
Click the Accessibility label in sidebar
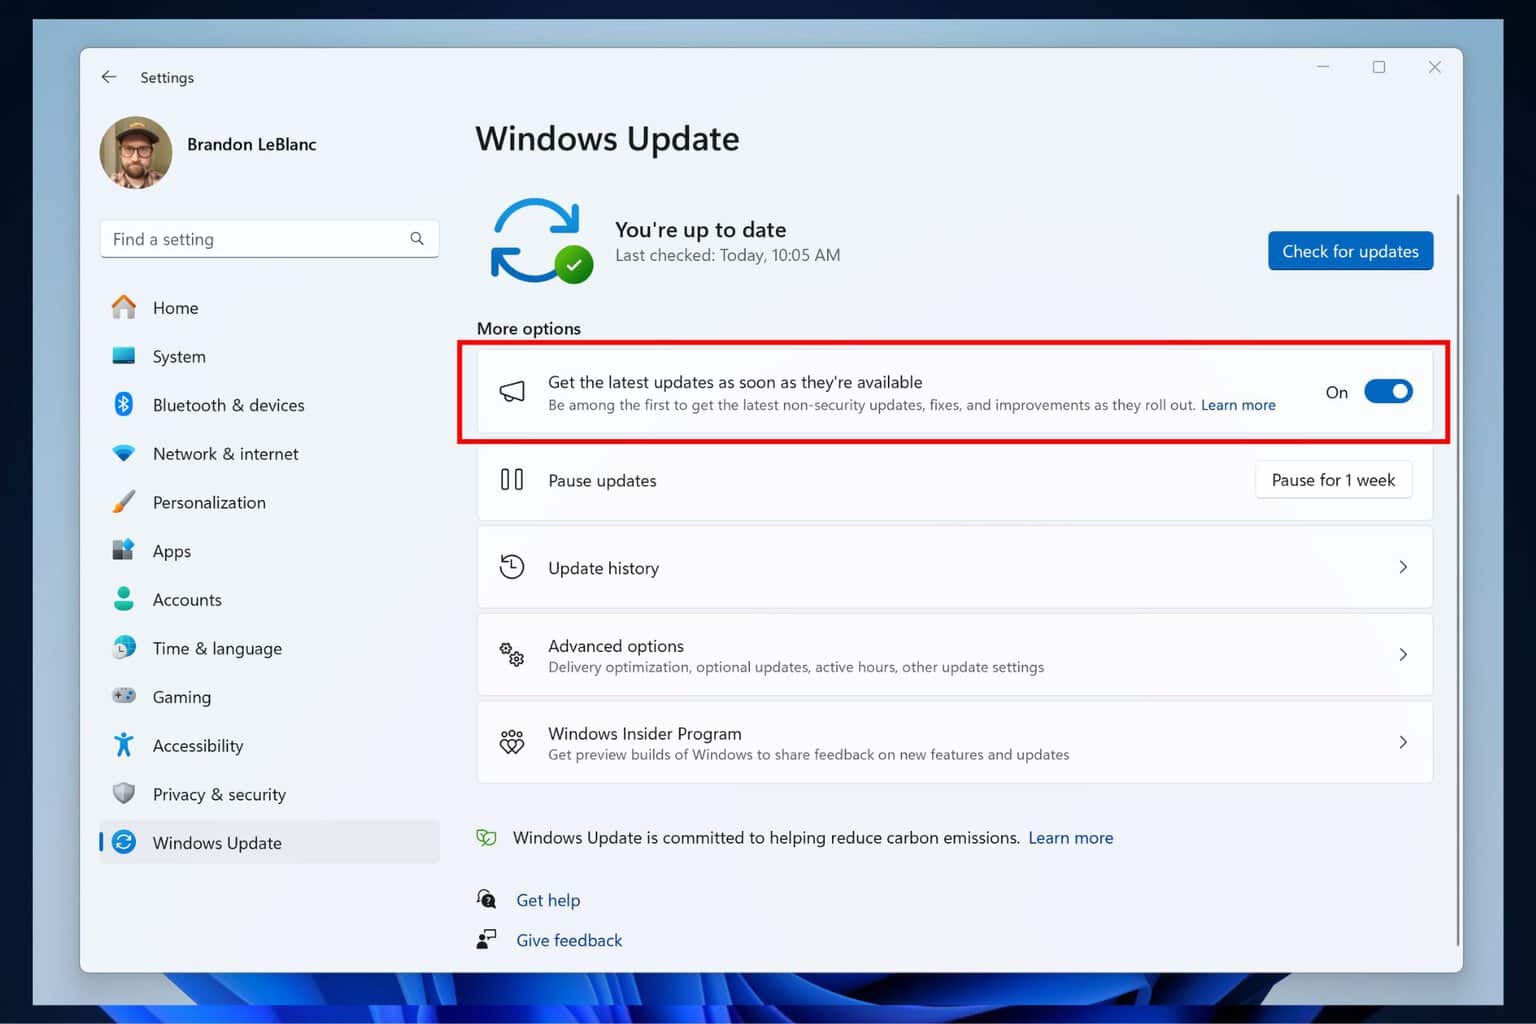198,746
